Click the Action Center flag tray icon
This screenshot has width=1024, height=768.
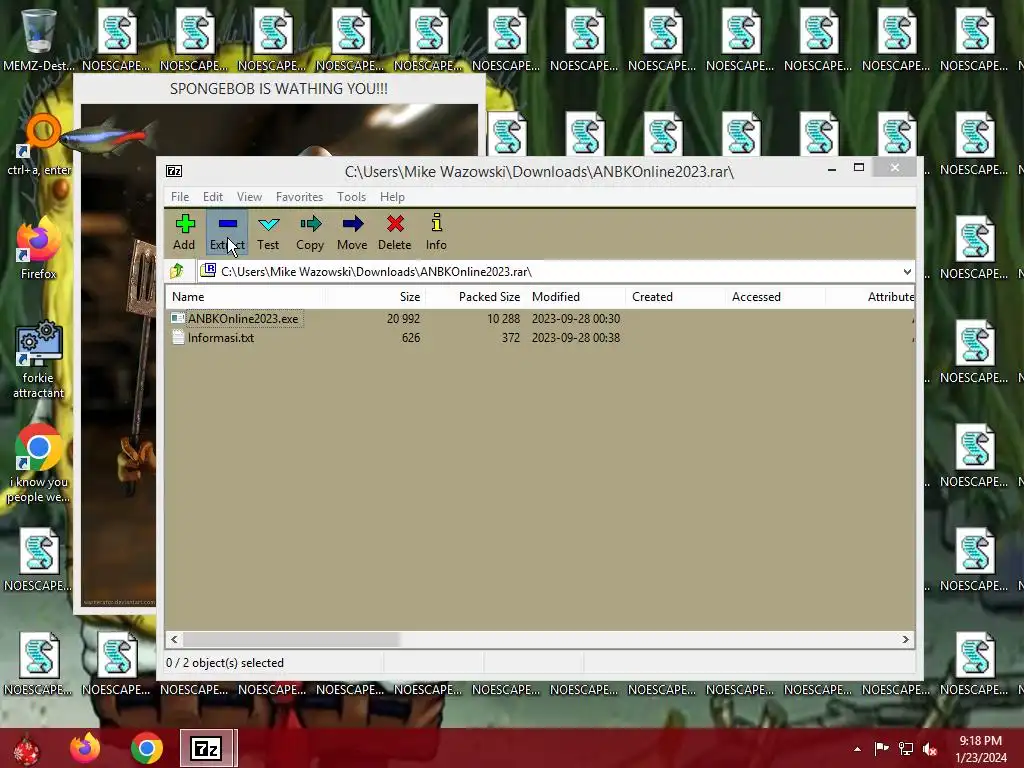click(881, 748)
